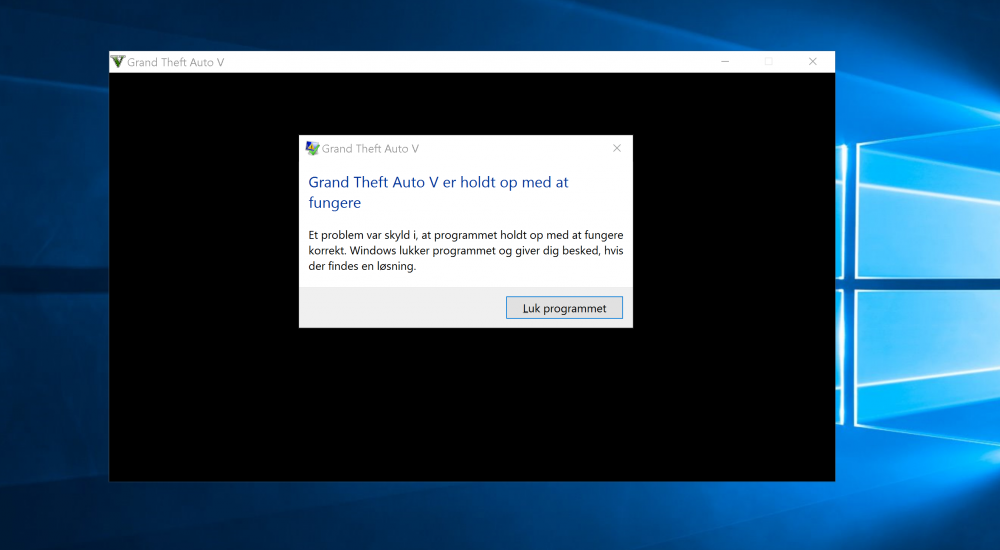Minimize the Grand Theft Auto V main window

pos(725,61)
